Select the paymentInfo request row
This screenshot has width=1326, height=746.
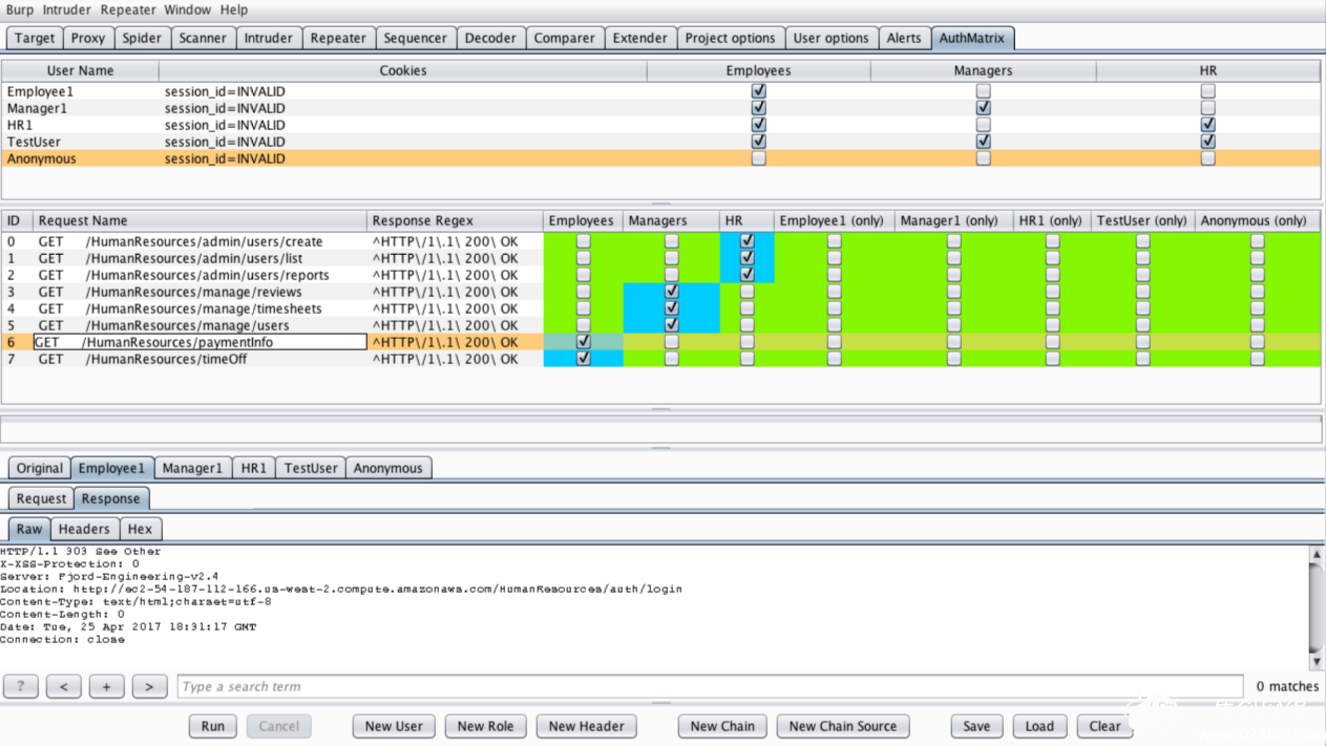(x=661, y=342)
